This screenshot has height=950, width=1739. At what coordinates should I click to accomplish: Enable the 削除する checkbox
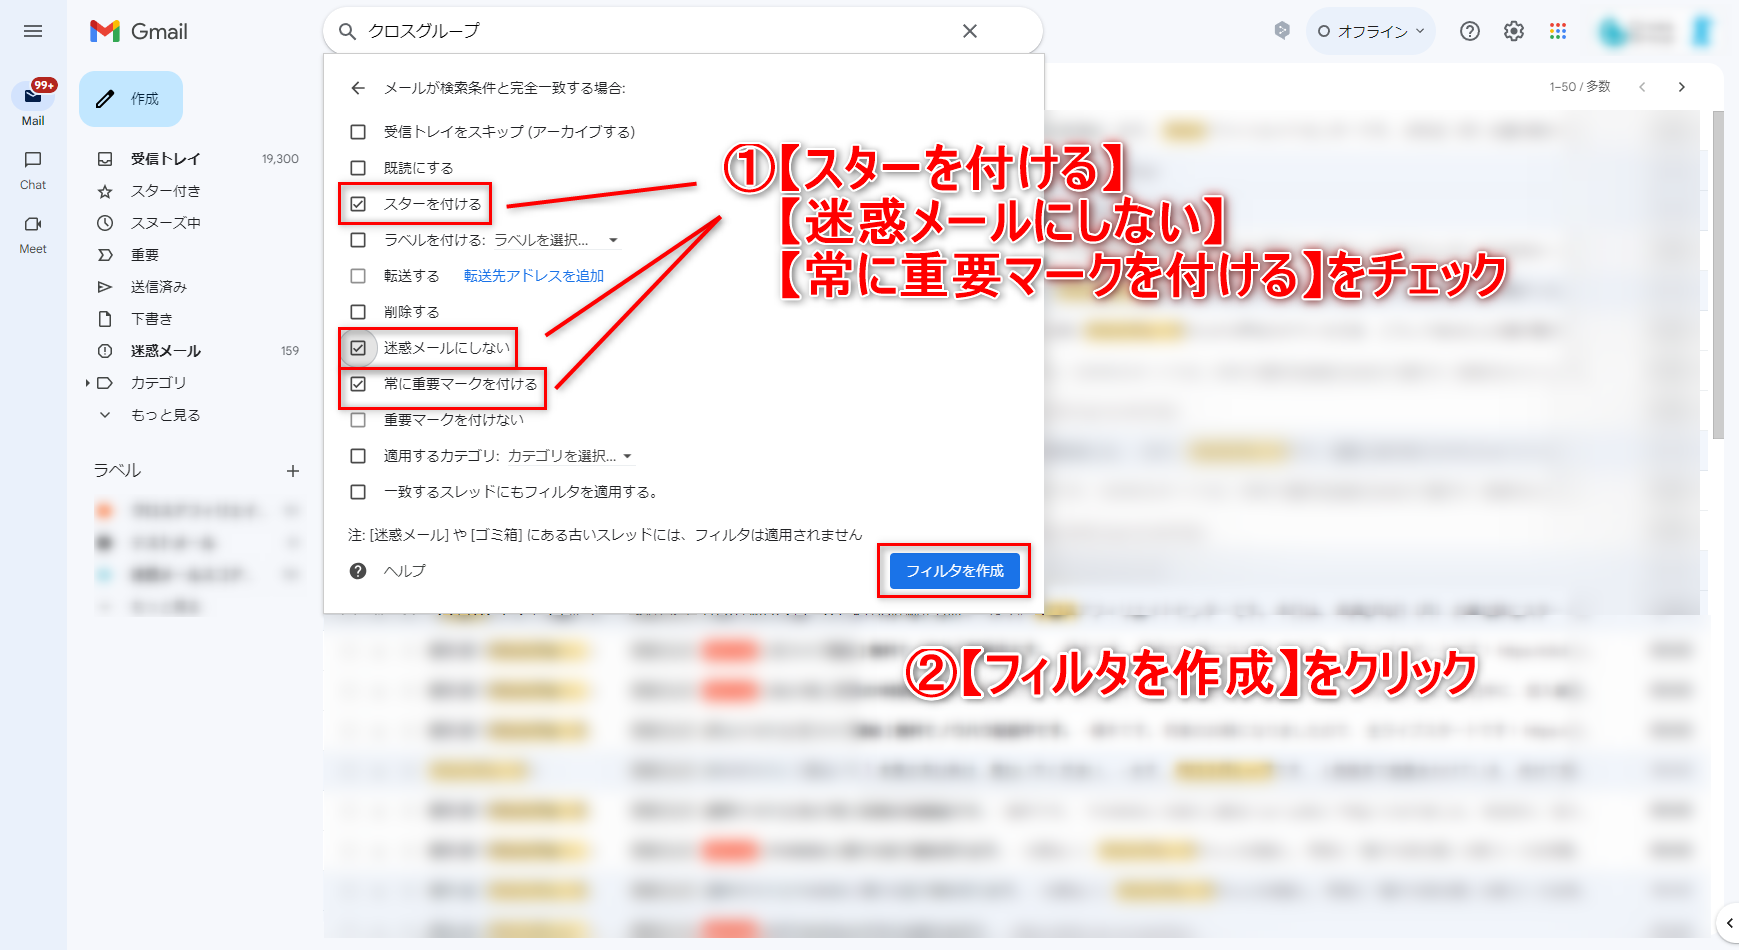358,312
